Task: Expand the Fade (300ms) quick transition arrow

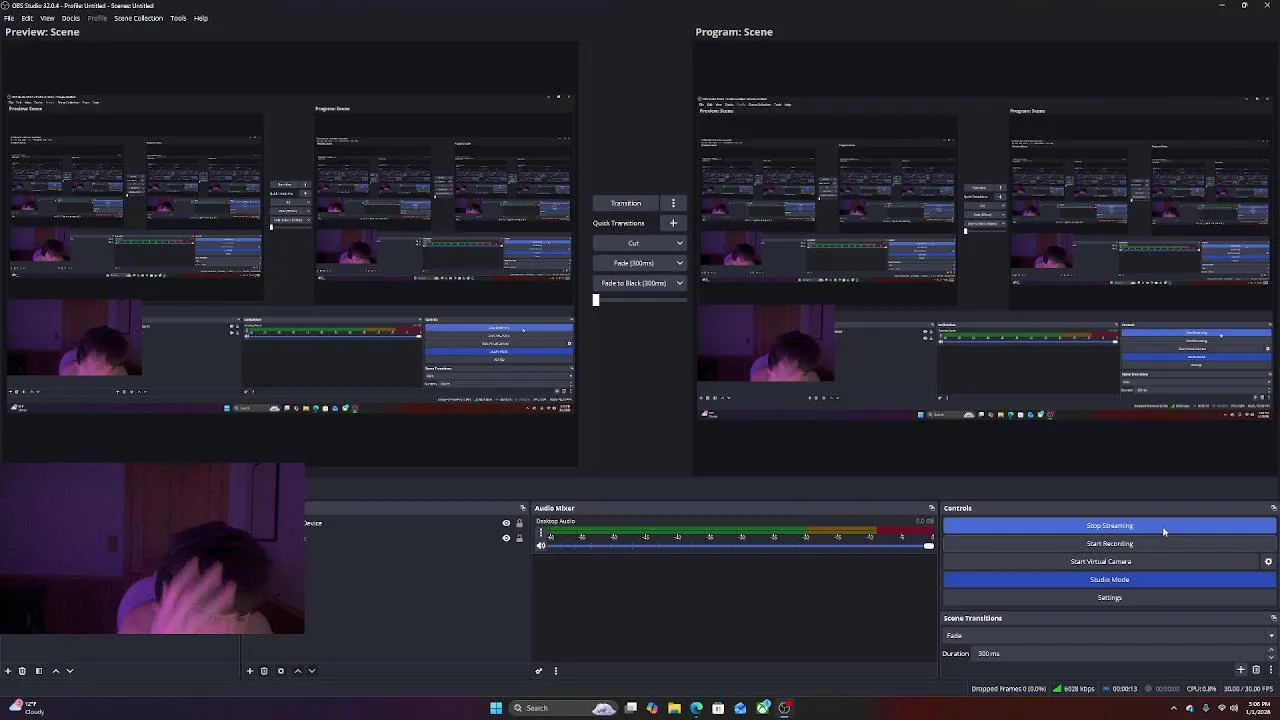Action: [x=679, y=263]
